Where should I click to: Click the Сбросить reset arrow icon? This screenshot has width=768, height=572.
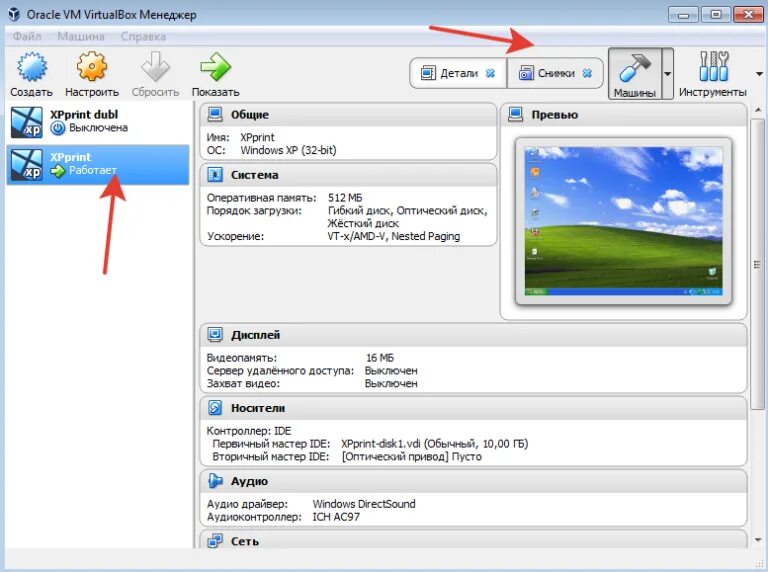point(155,67)
